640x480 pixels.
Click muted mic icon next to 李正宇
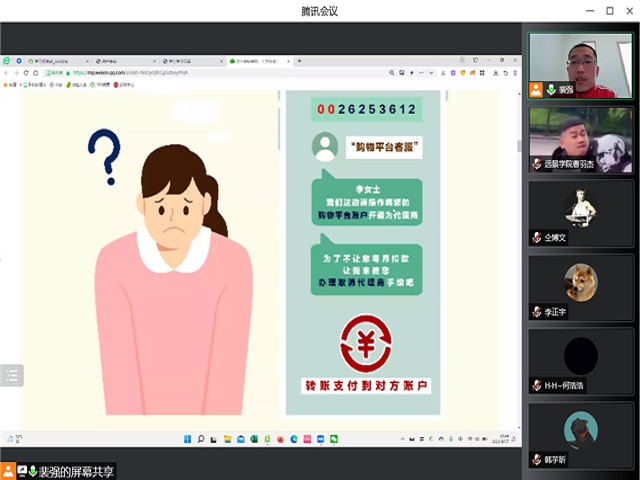537,312
